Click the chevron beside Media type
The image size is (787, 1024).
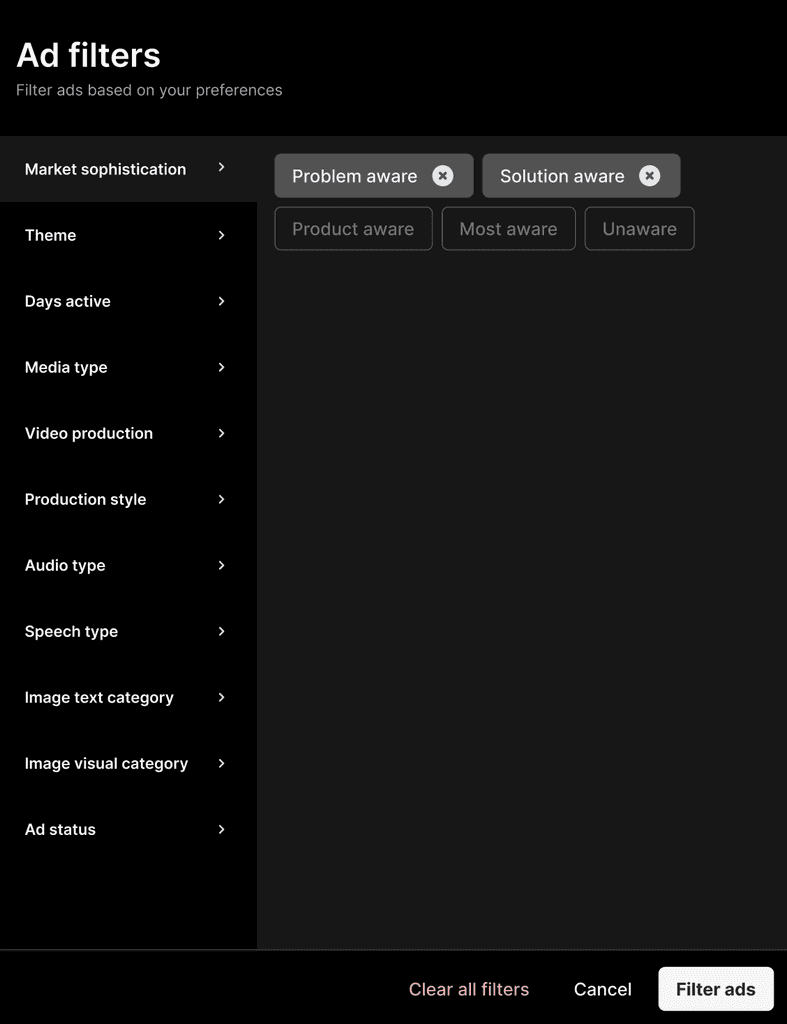coord(221,367)
